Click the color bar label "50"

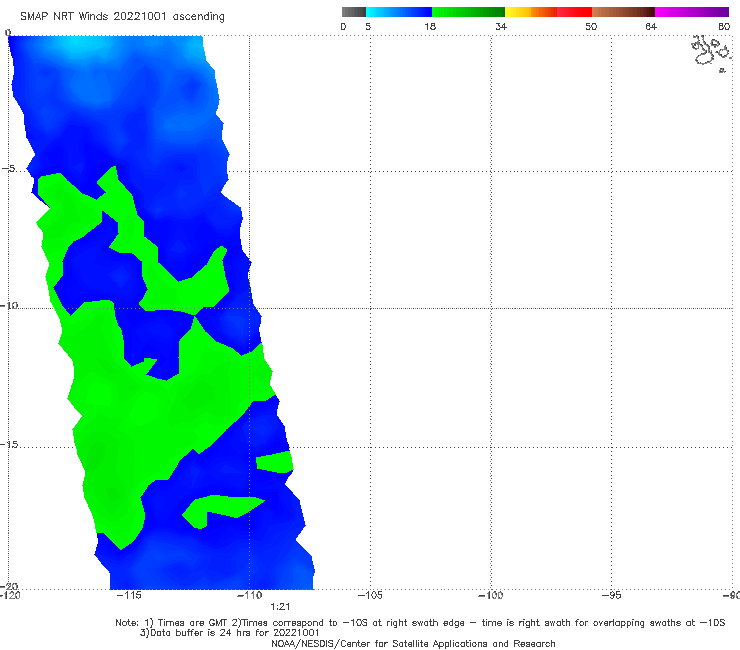point(591,27)
